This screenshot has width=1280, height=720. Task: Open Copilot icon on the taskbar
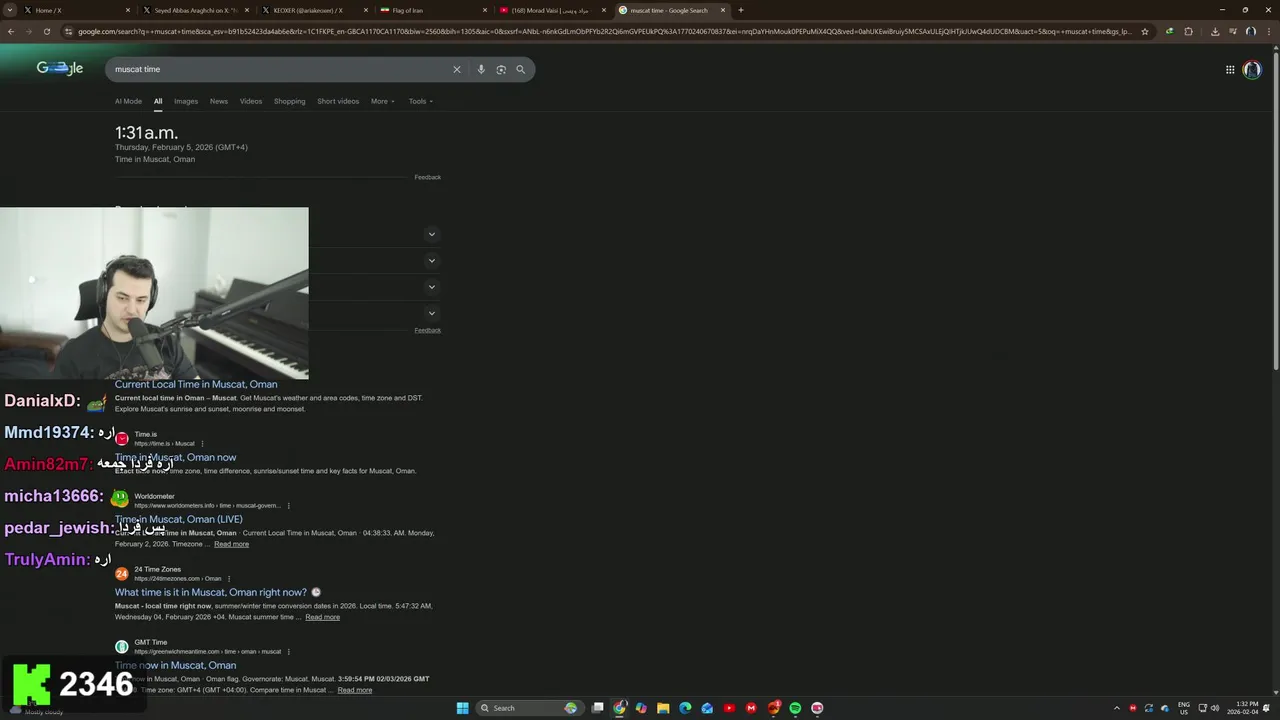pyautogui.click(x=641, y=708)
